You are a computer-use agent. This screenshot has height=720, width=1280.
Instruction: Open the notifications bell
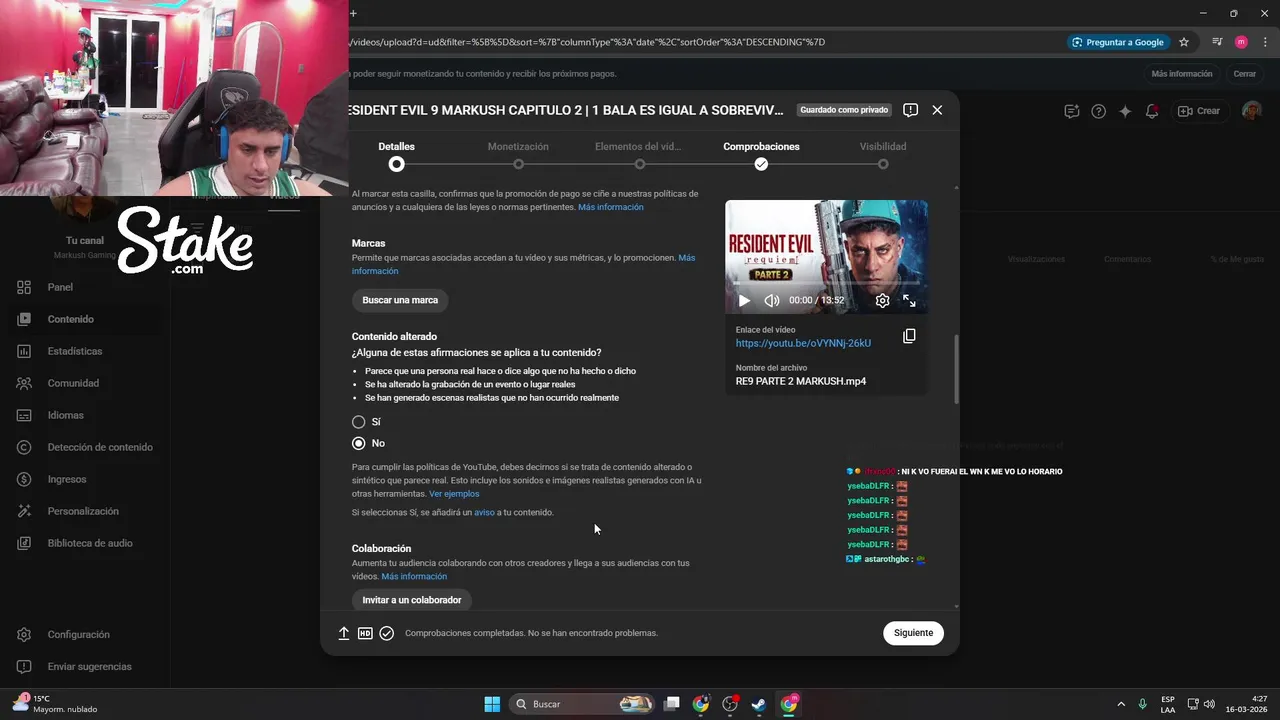[x=1152, y=111]
